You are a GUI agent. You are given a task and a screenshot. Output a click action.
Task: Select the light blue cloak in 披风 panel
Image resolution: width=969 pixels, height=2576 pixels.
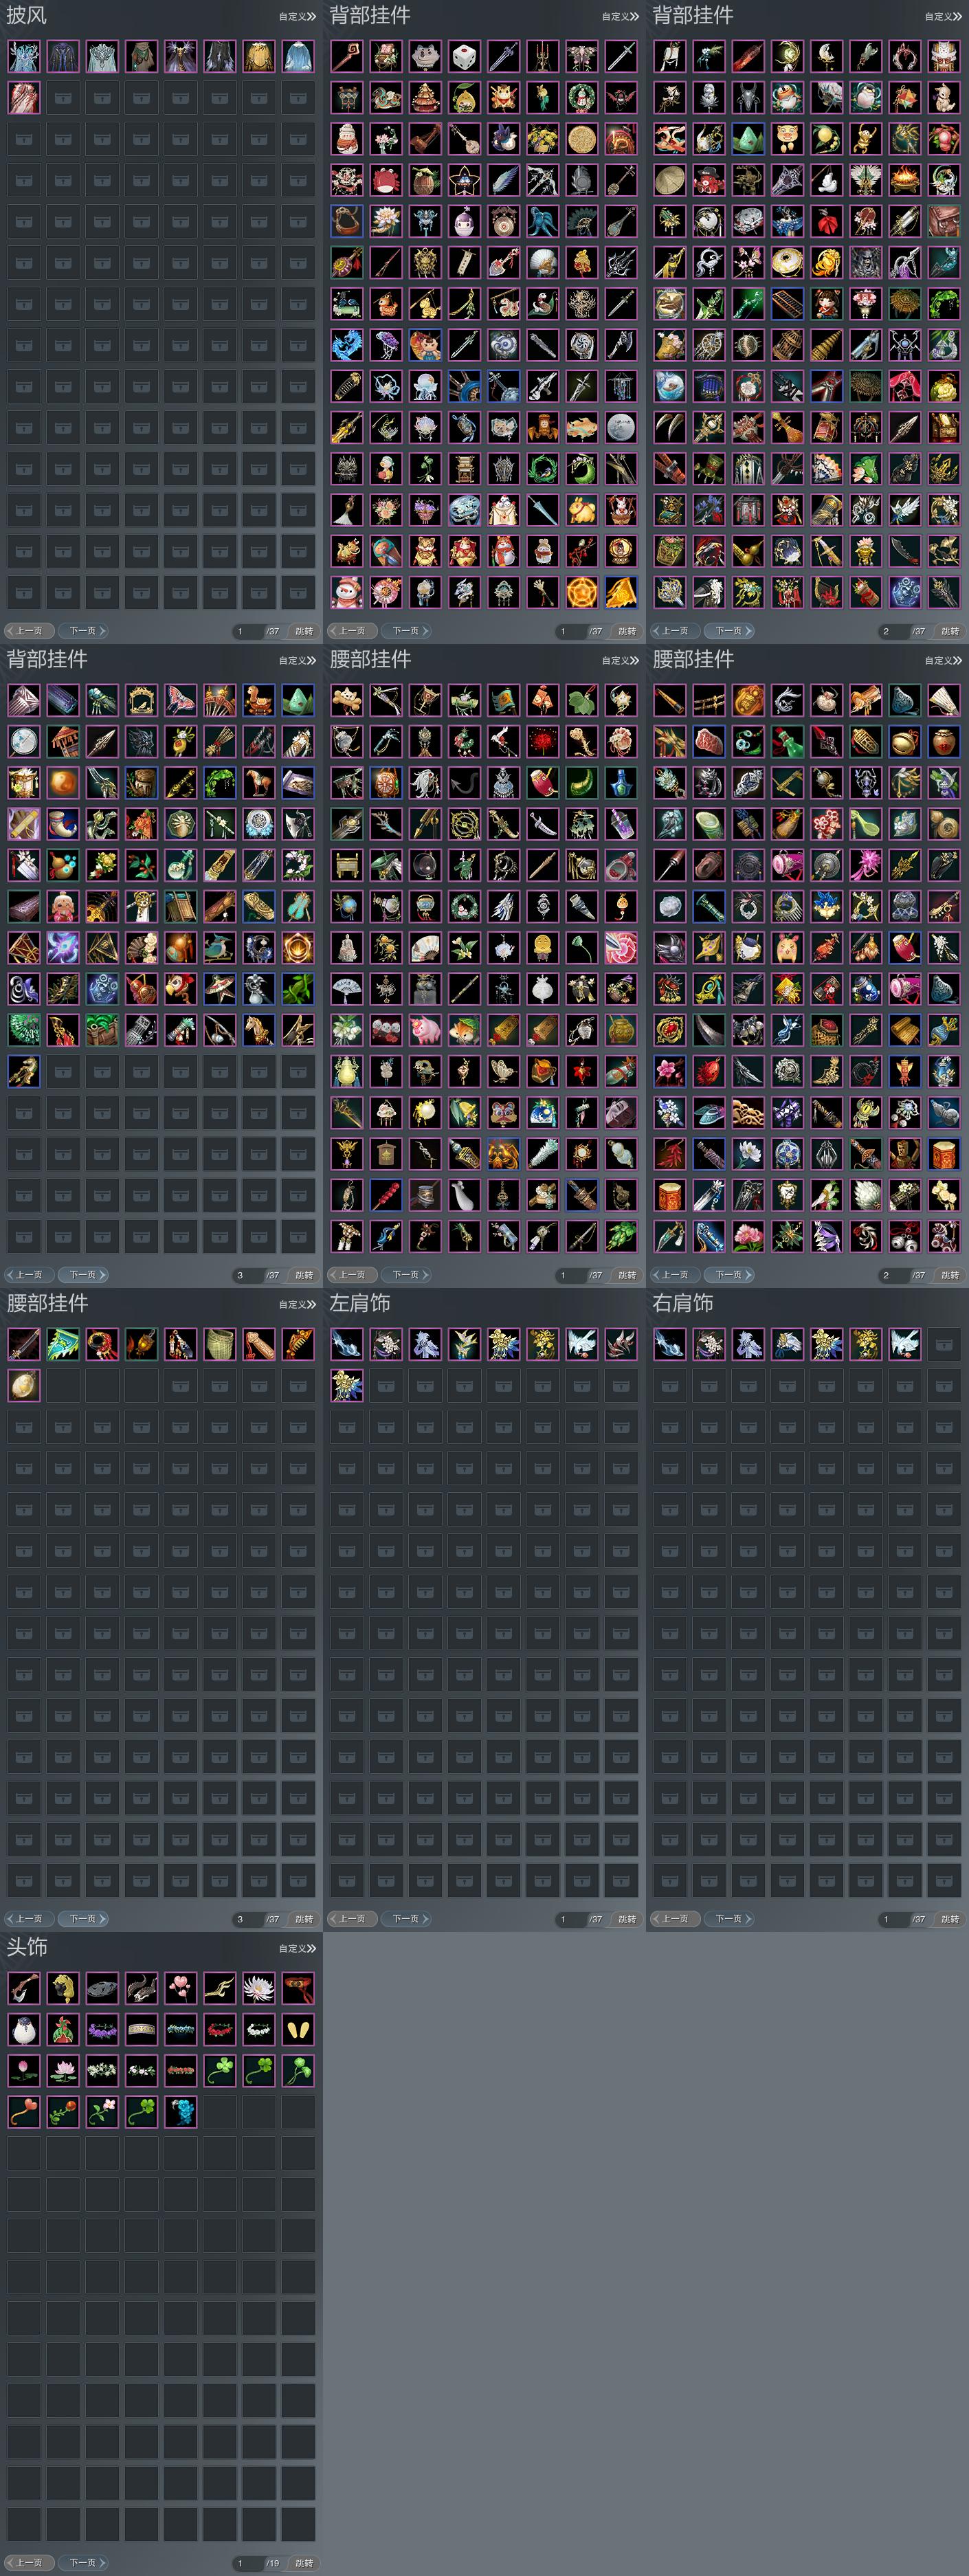298,56
